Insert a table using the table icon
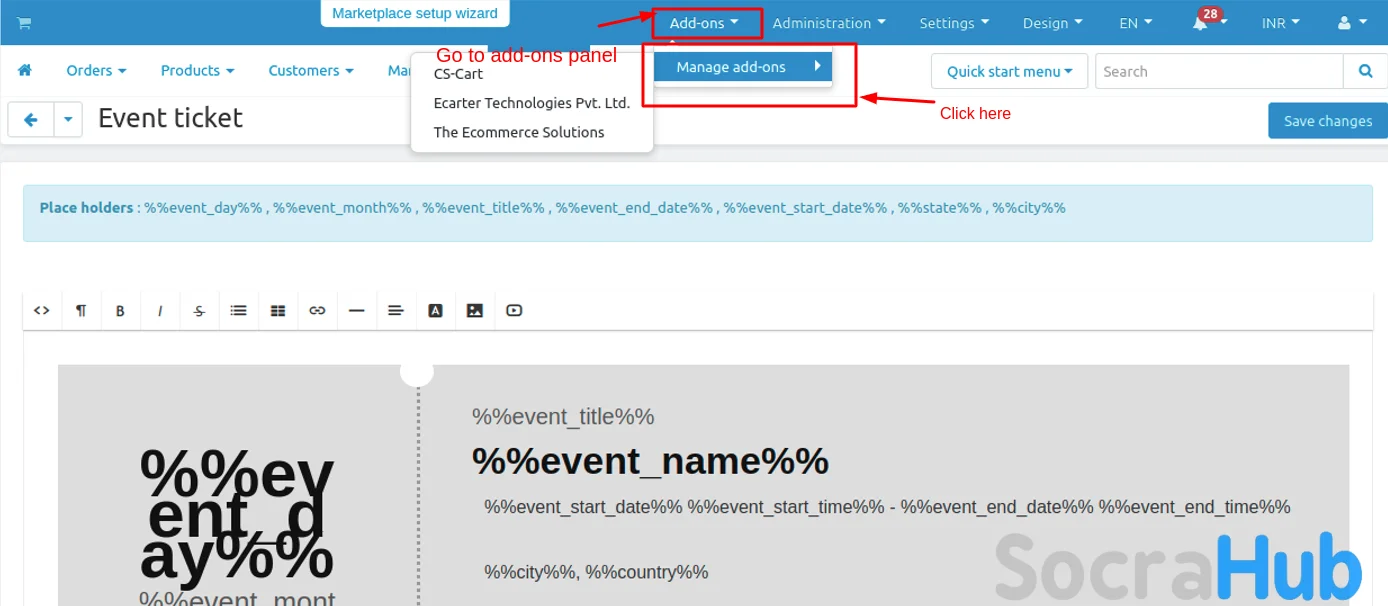The height and width of the screenshot is (606, 1388). 278,311
